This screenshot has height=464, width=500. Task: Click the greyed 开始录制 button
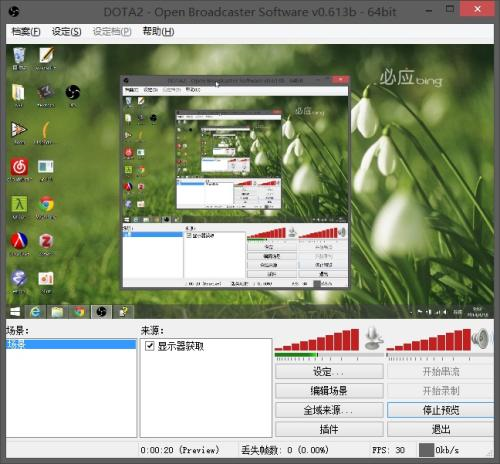(x=441, y=391)
